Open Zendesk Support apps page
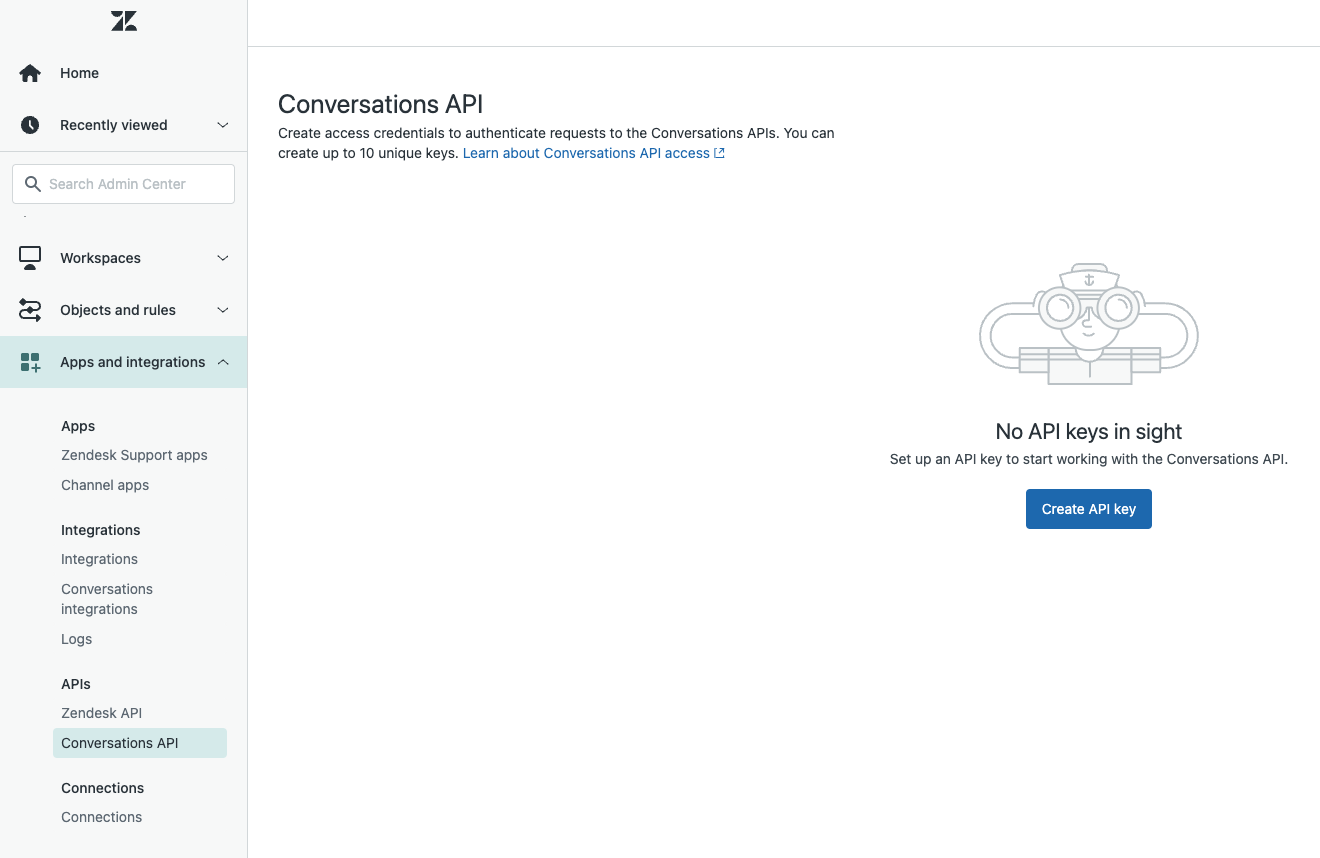Viewport: 1320px width, 858px height. (134, 455)
